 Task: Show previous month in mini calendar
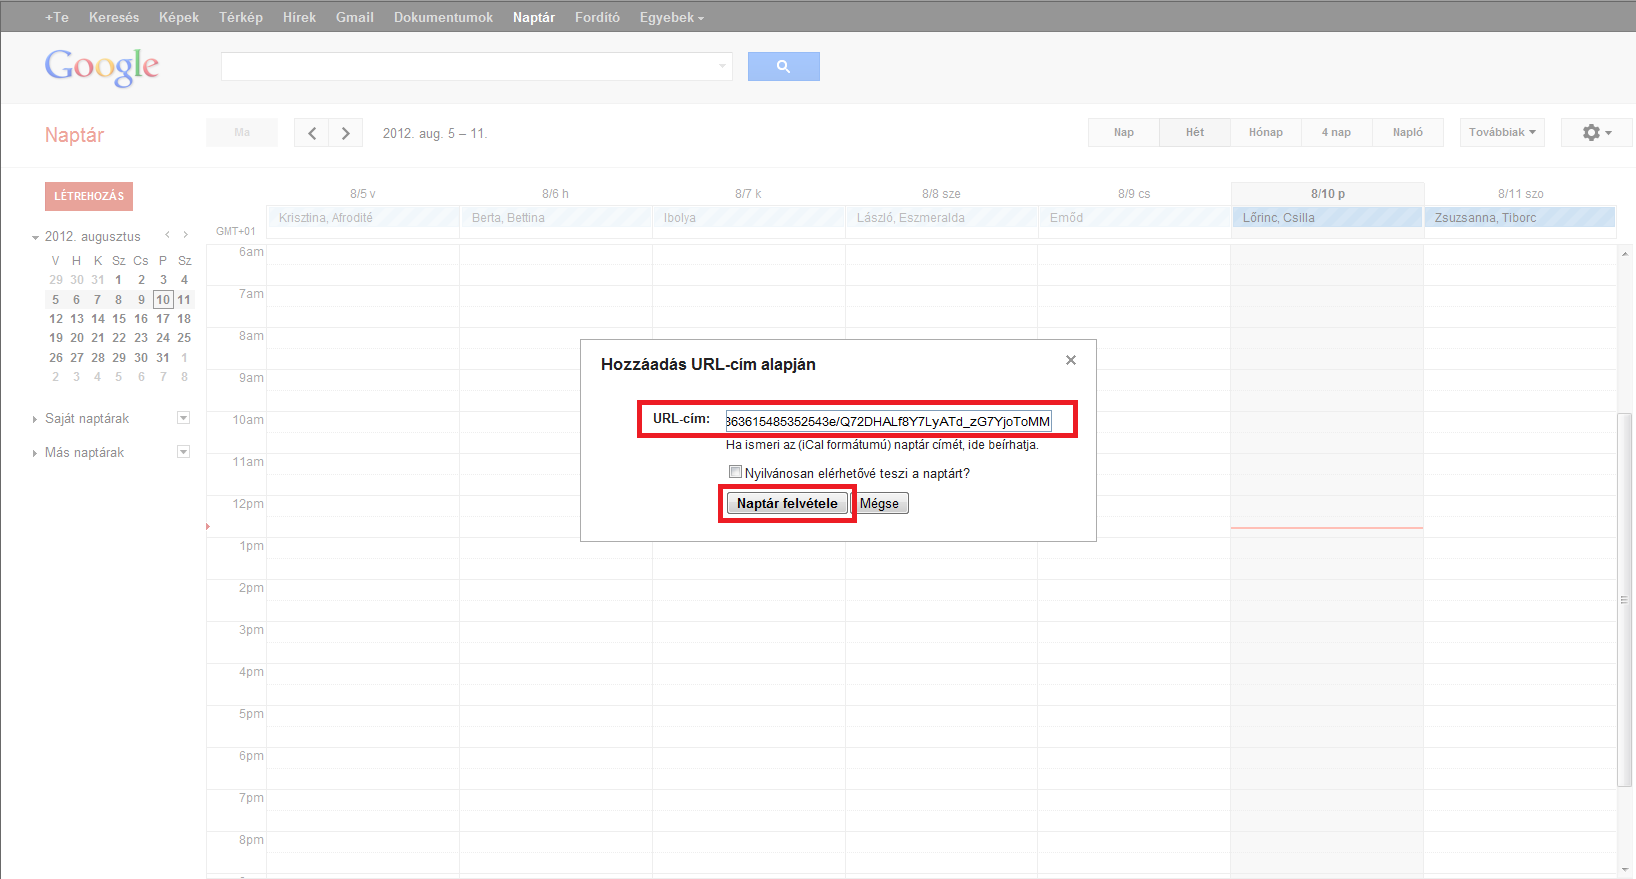point(167,235)
